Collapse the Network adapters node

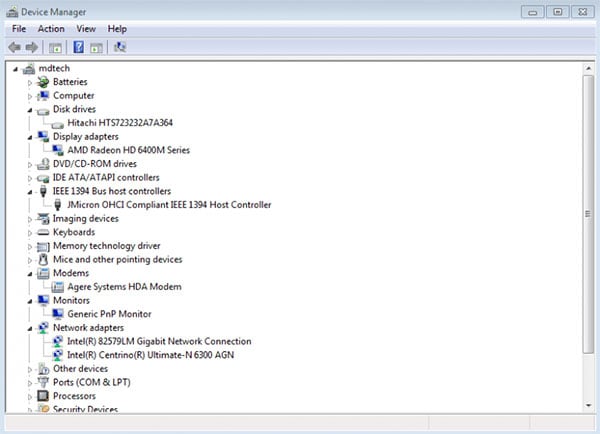(30, 329)
